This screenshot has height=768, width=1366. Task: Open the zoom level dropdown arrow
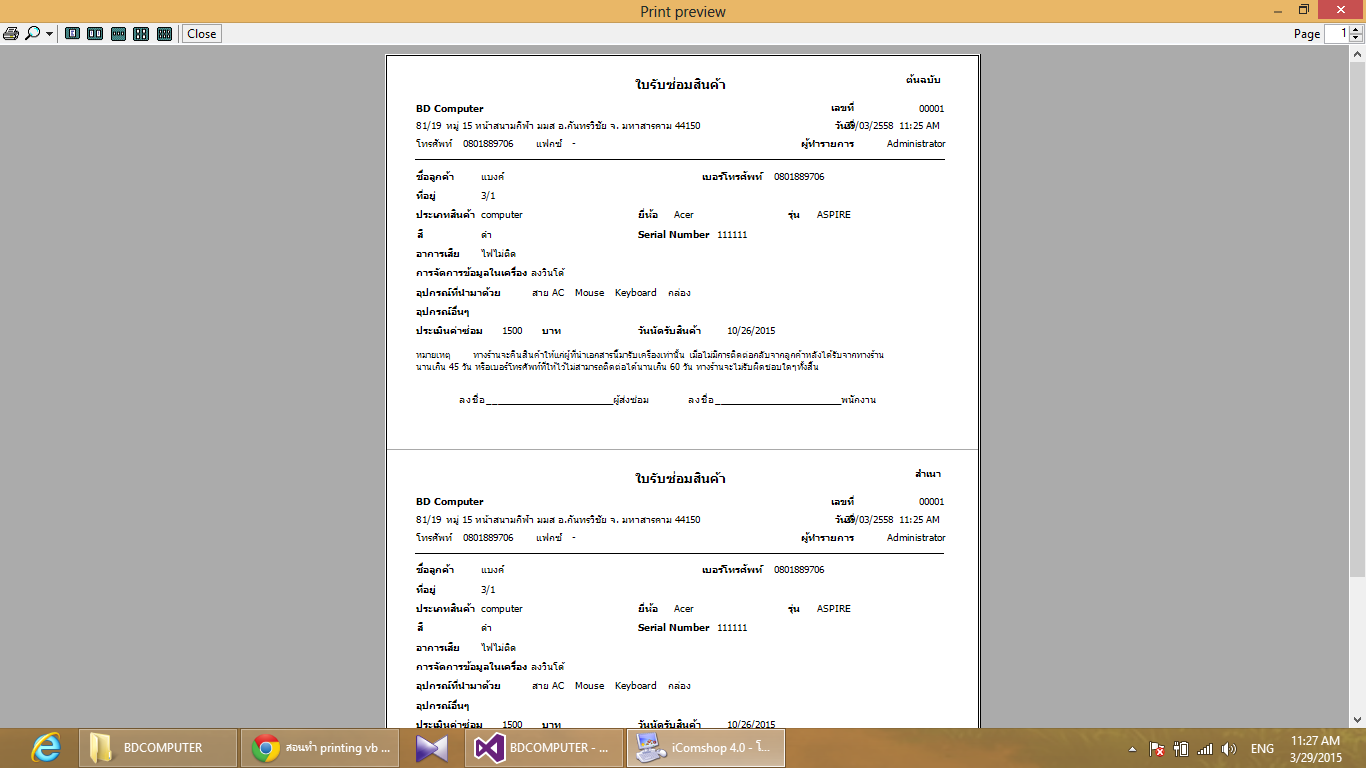pos(49,34)
